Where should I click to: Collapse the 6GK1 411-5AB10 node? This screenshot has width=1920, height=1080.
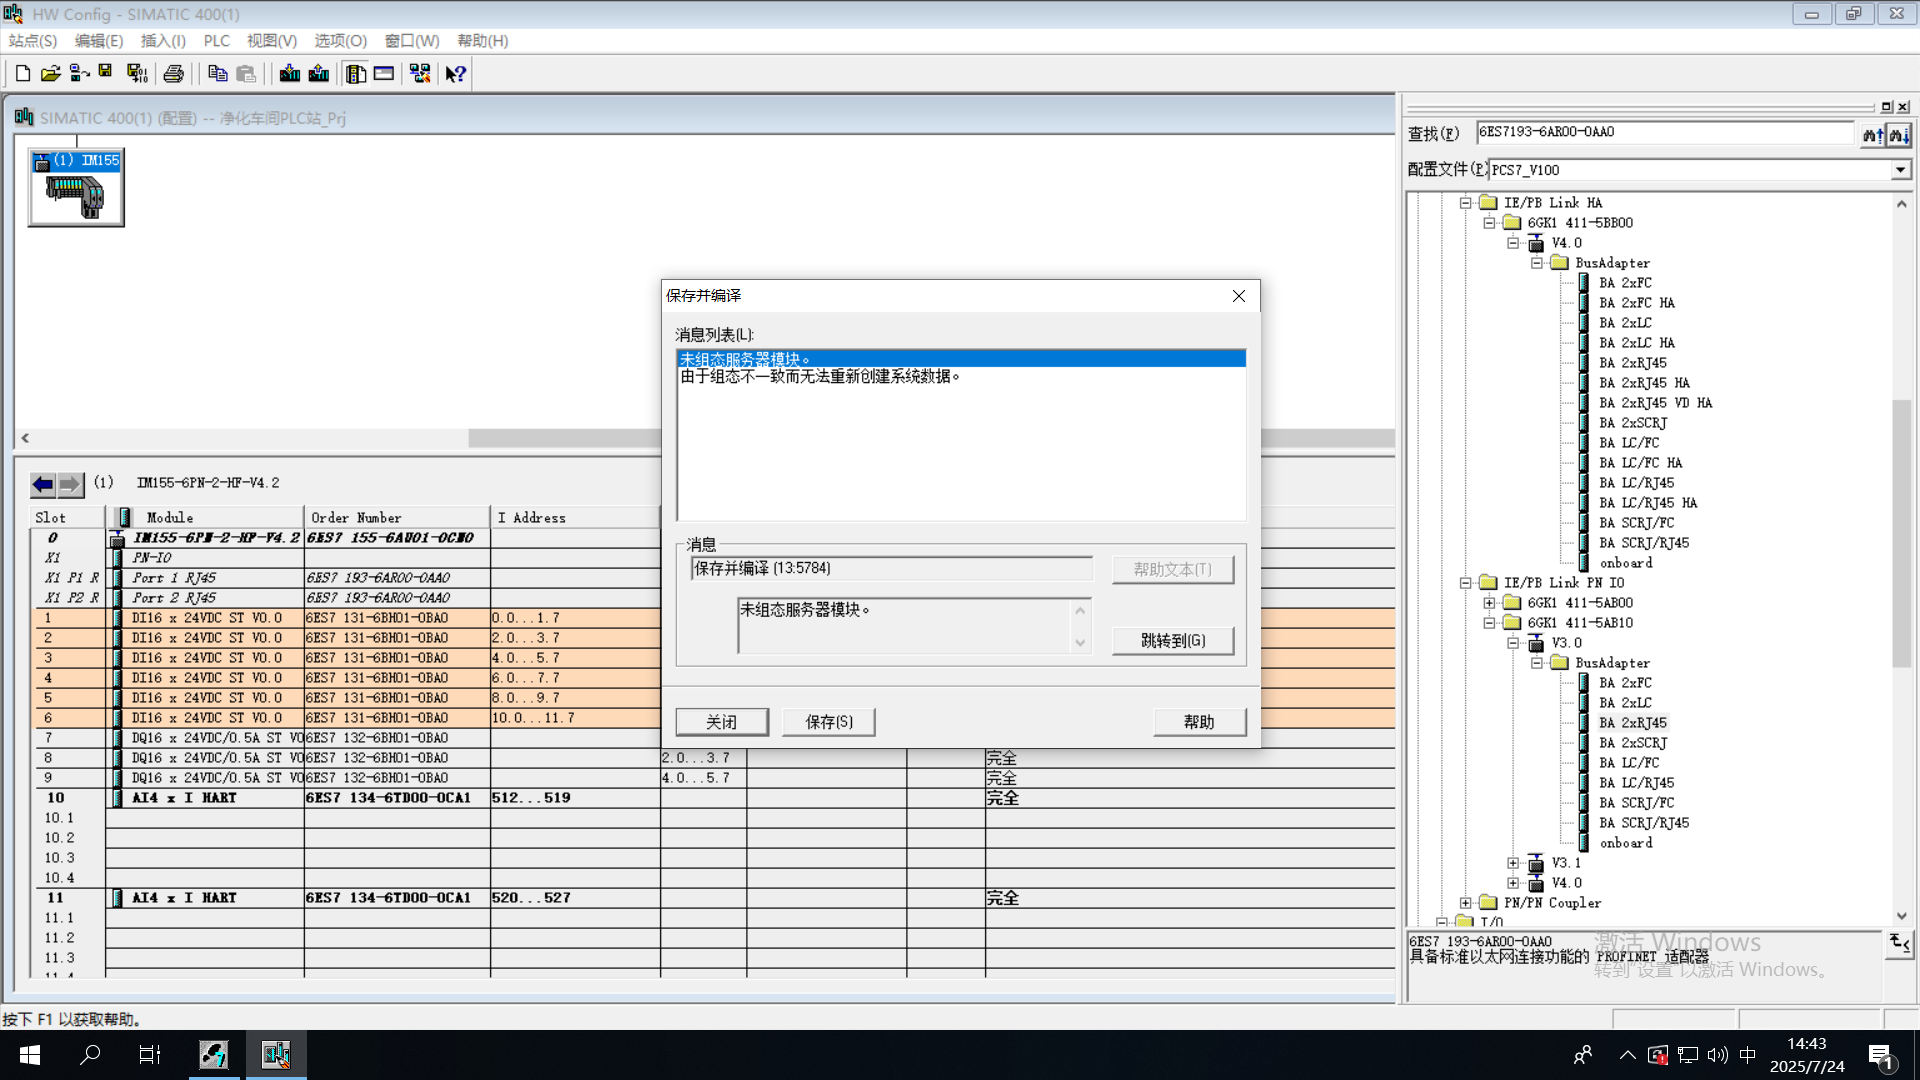point(1489,623)
